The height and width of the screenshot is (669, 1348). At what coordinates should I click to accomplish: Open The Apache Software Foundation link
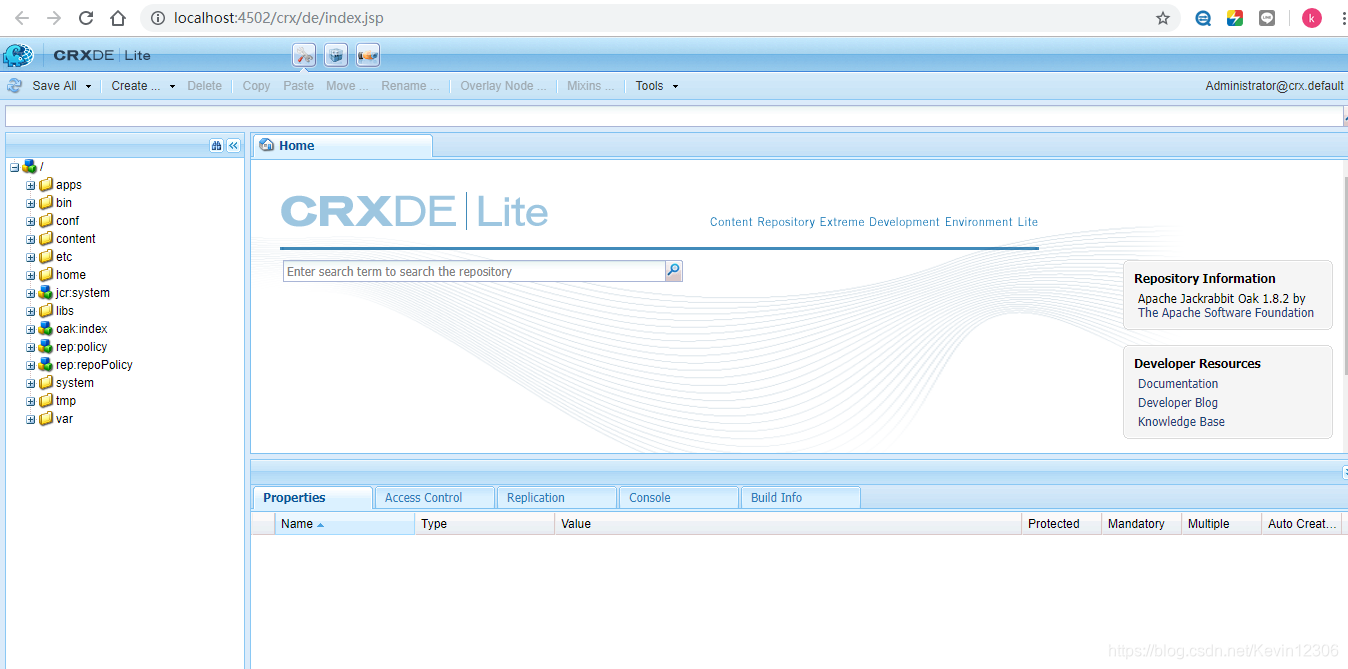pyautogui.click(x=1226, y=313)
